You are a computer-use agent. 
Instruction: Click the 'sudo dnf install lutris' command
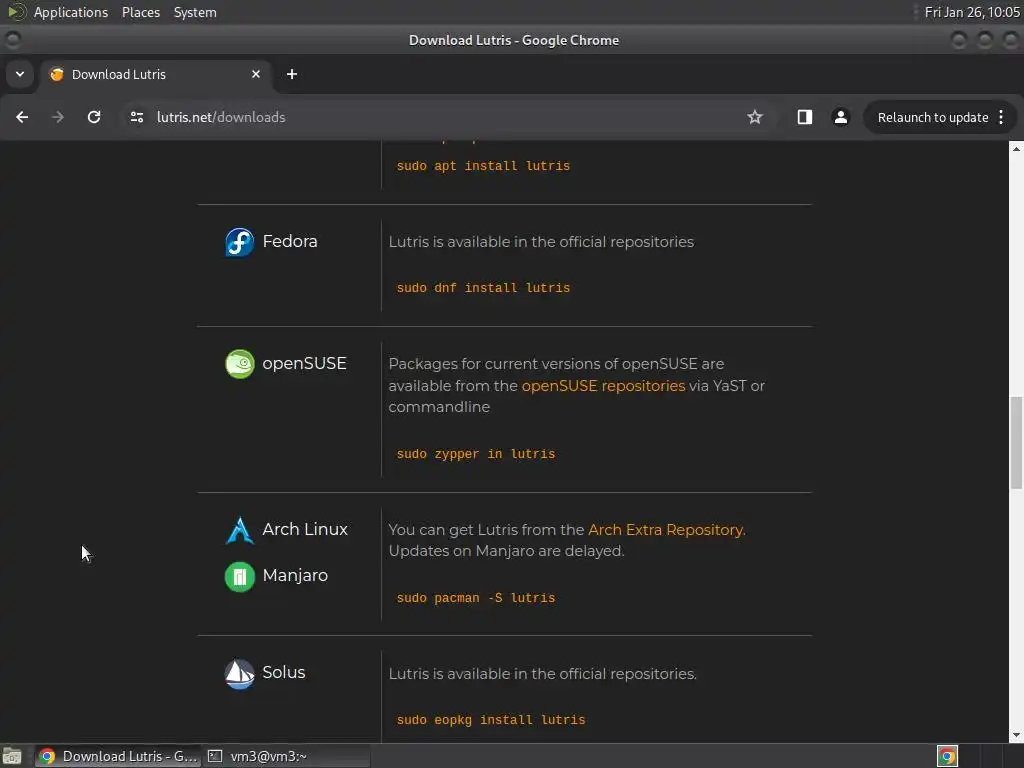click(483, 288)
